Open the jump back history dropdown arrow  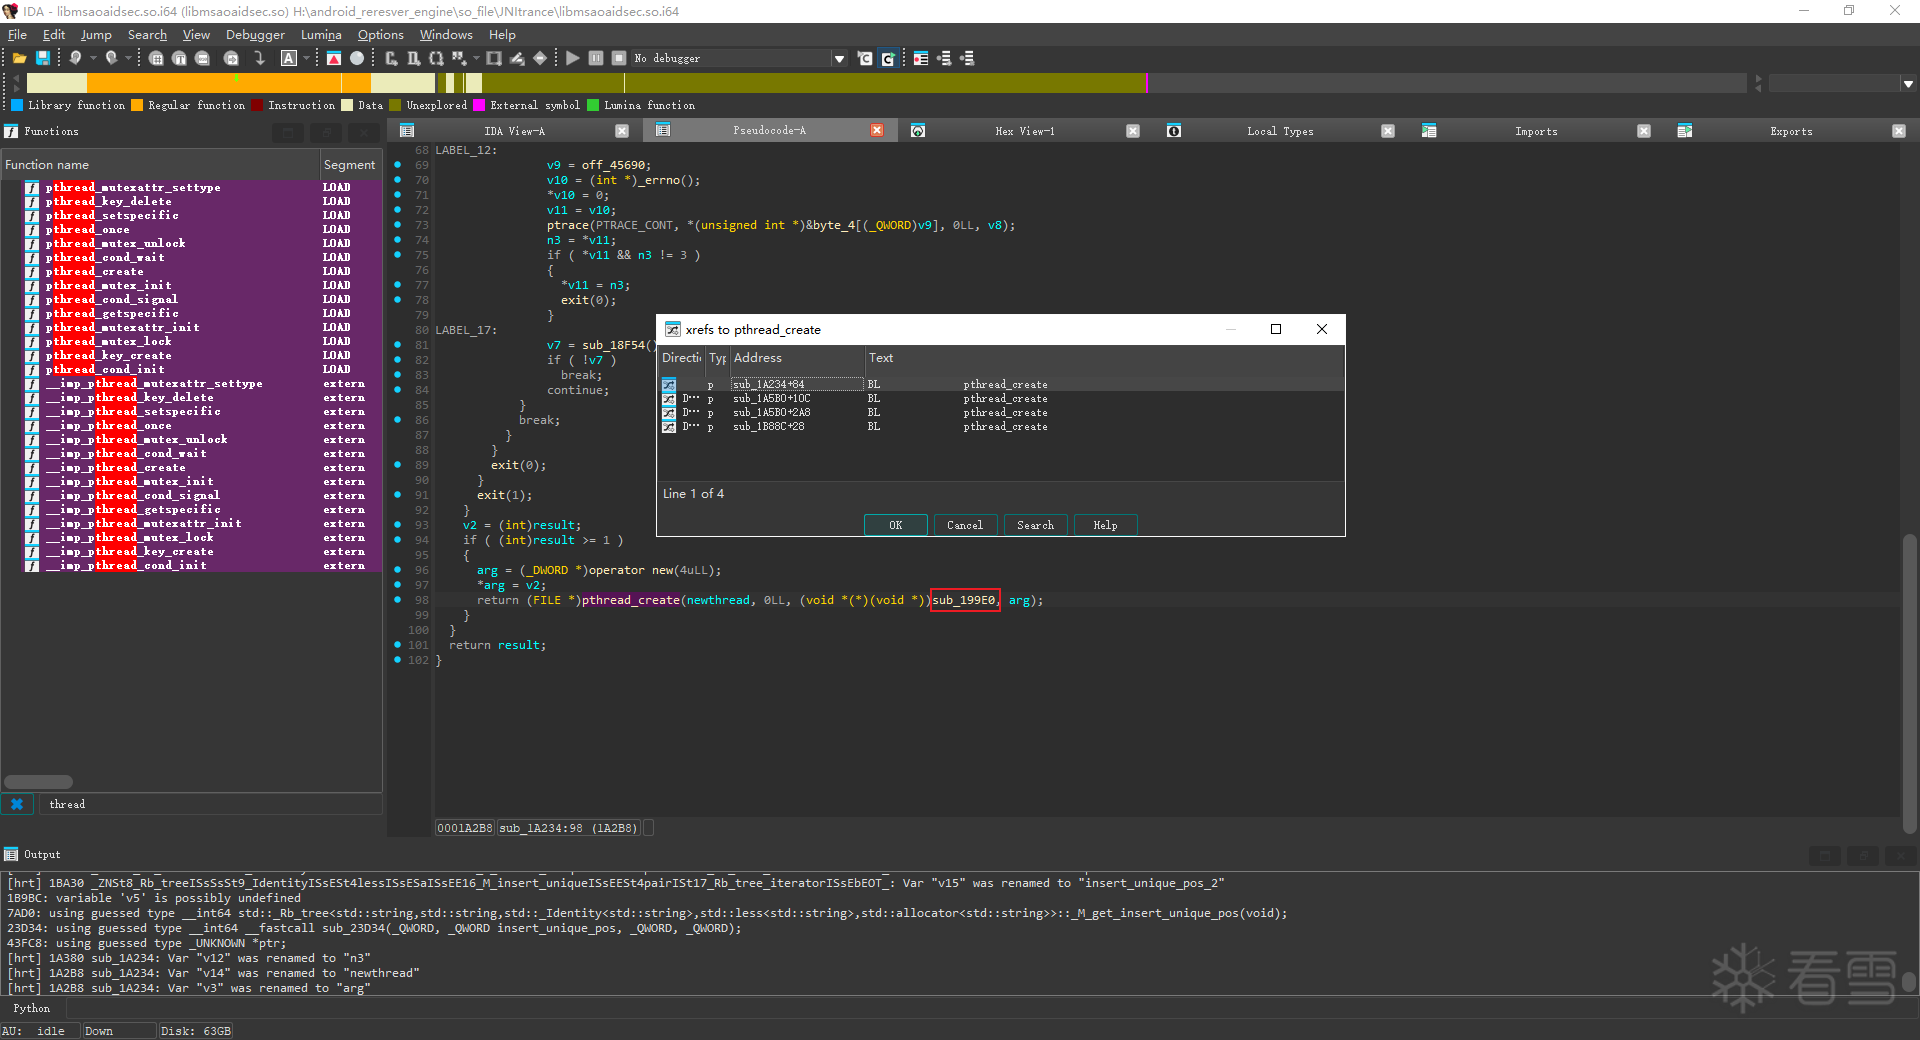pyautogui.click(x=93, y=58)
